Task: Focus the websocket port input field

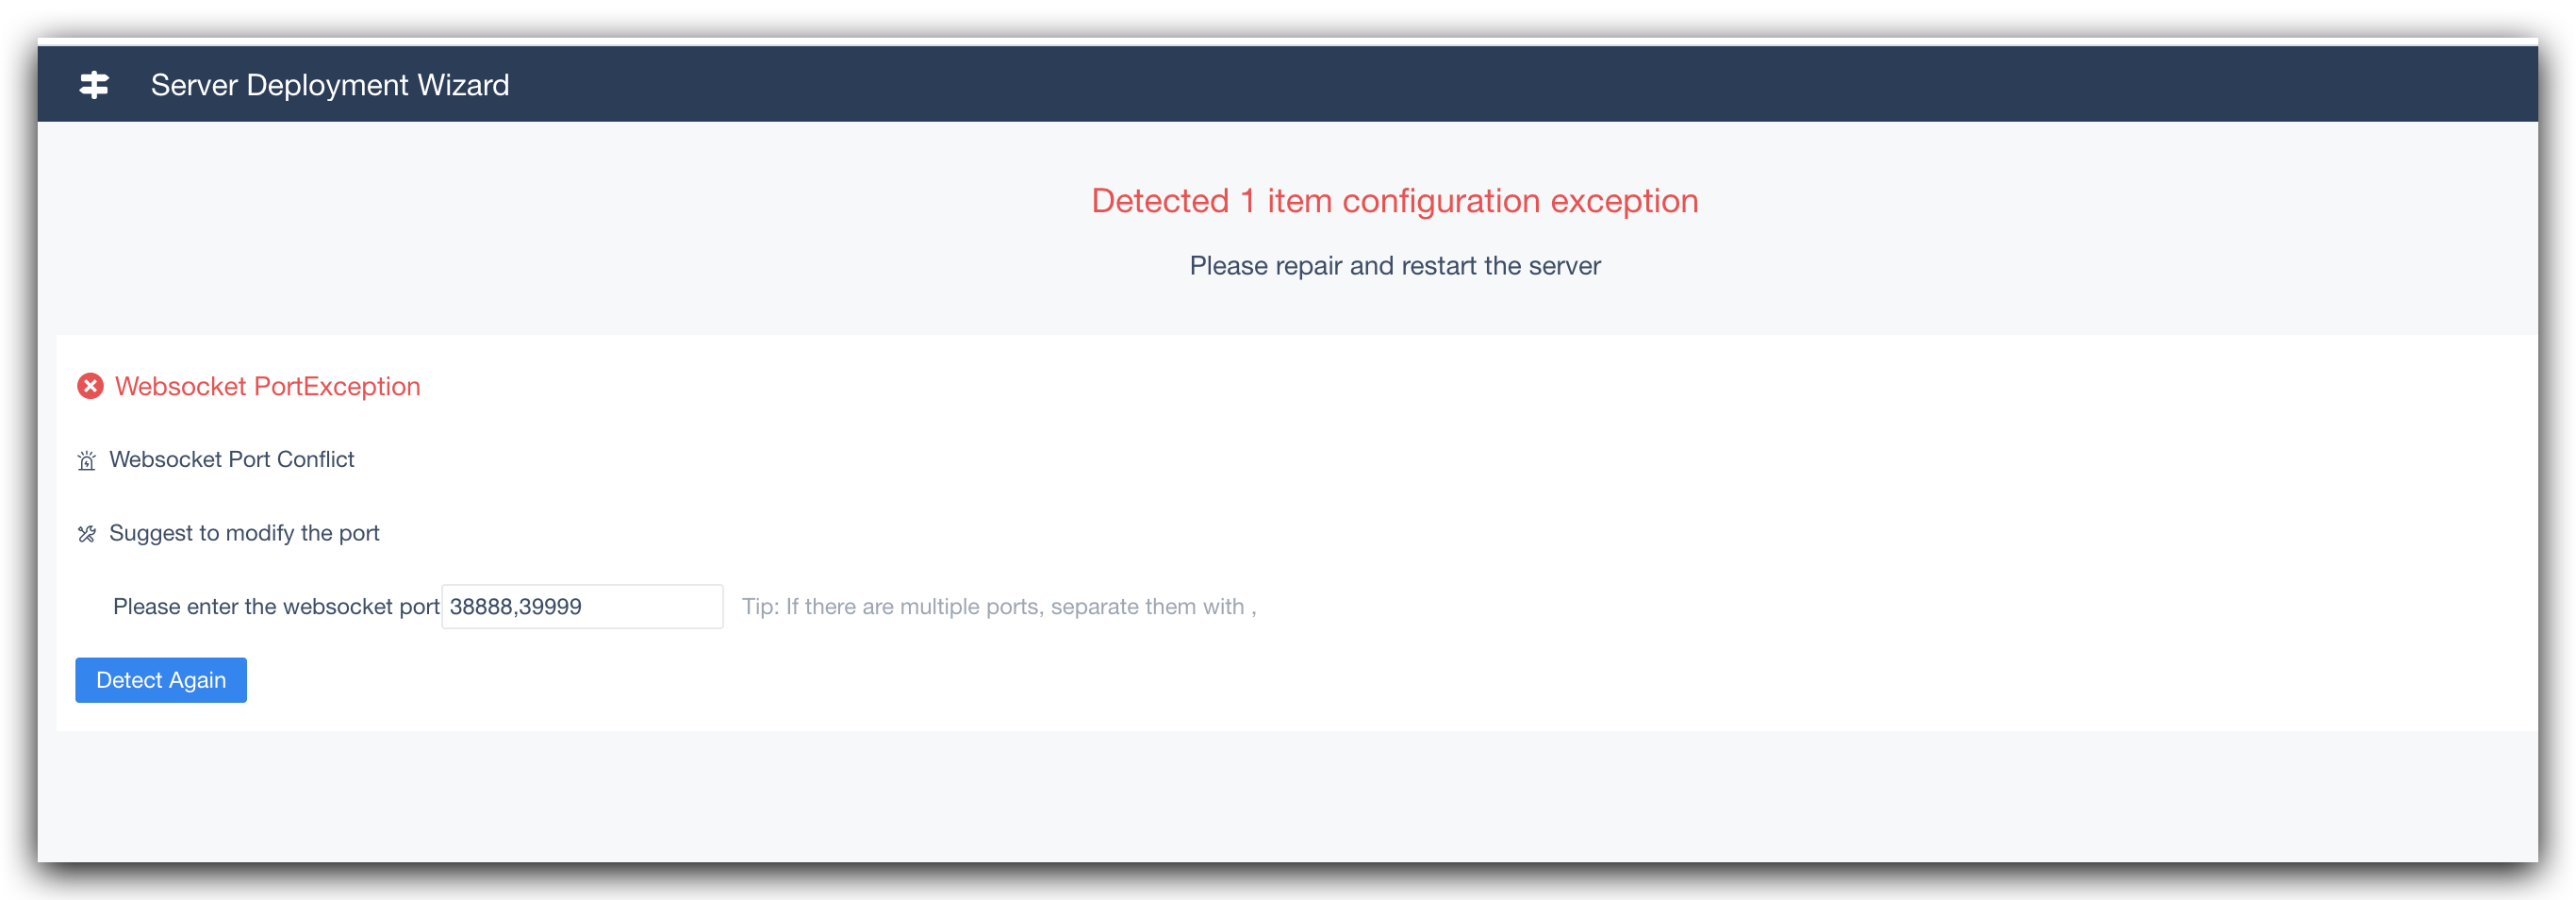Action: point(581,607)
